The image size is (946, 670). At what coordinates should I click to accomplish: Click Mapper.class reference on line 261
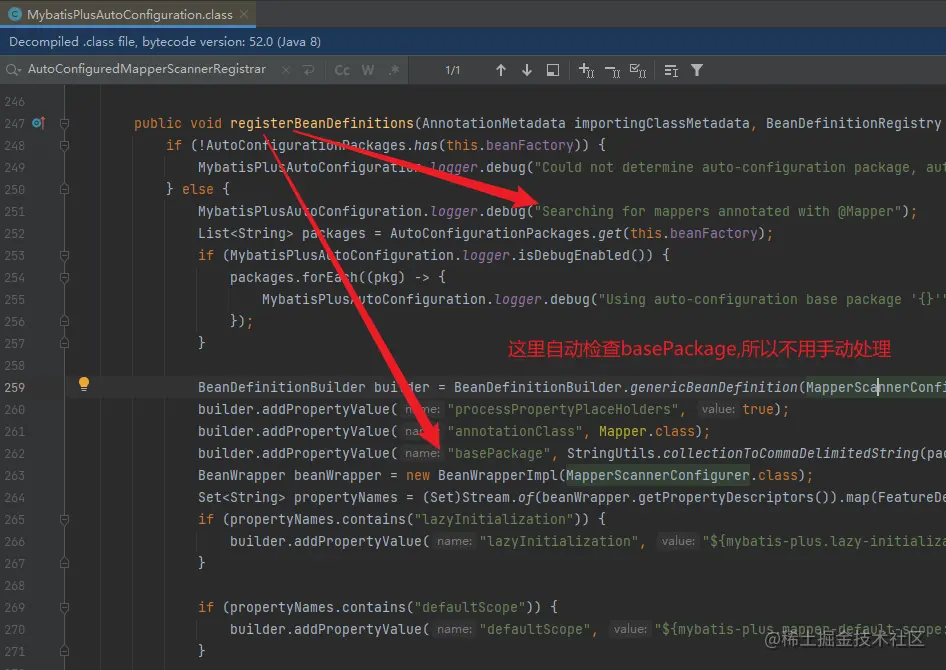point(646,431)
